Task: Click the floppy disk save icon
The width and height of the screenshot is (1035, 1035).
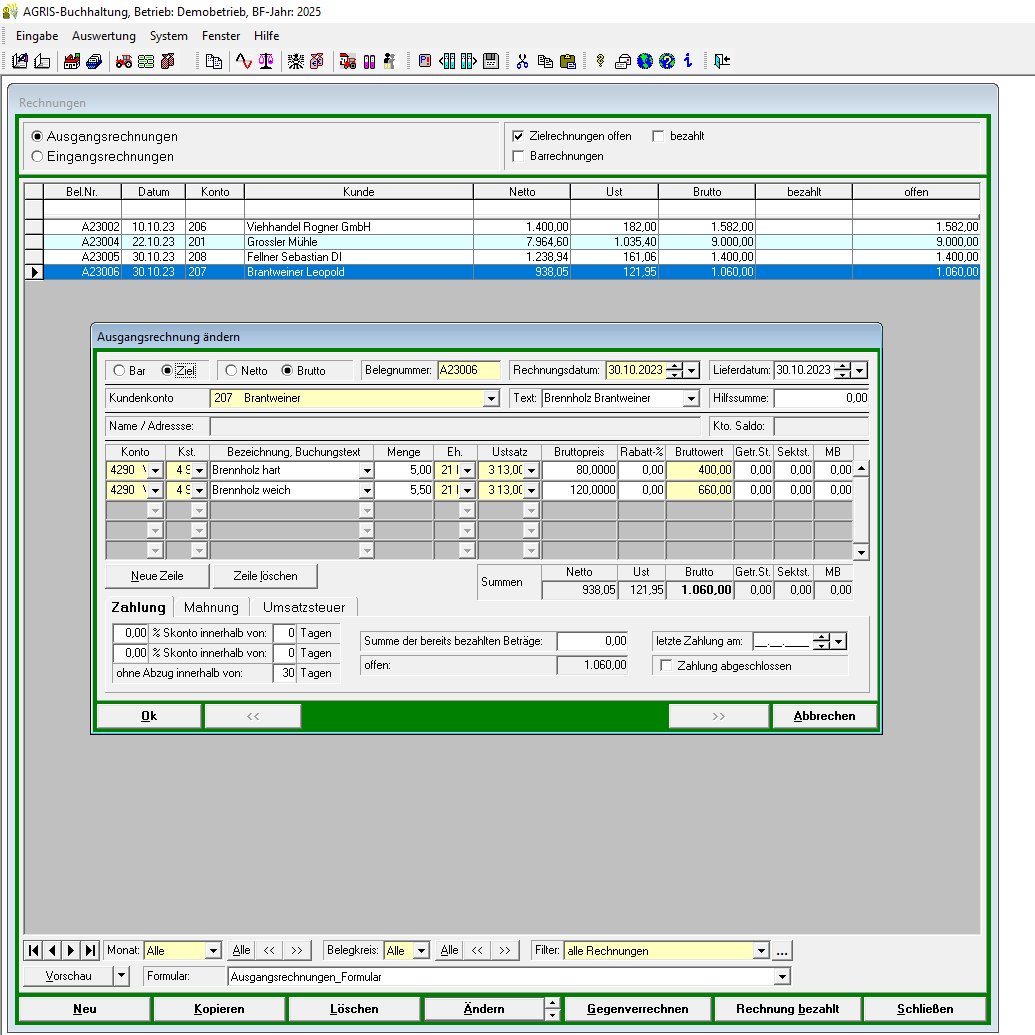Action: click(x=490, y=61)
